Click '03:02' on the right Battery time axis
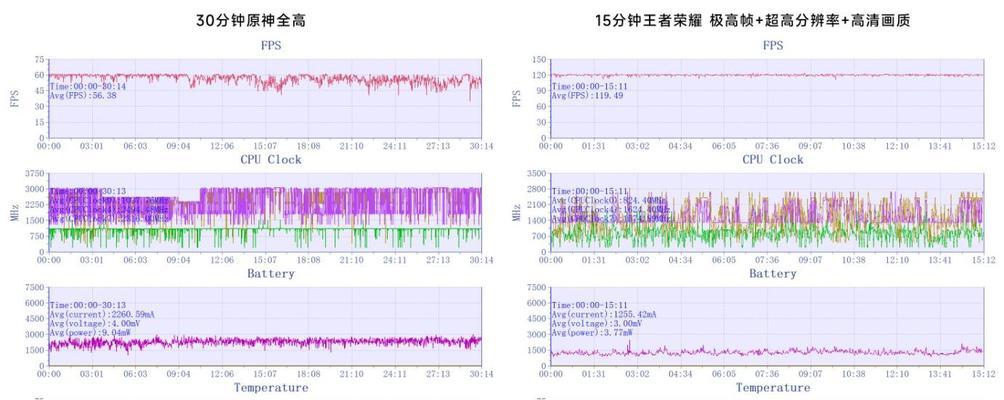This screenshot has width=1004, height=400. point(637,373)
